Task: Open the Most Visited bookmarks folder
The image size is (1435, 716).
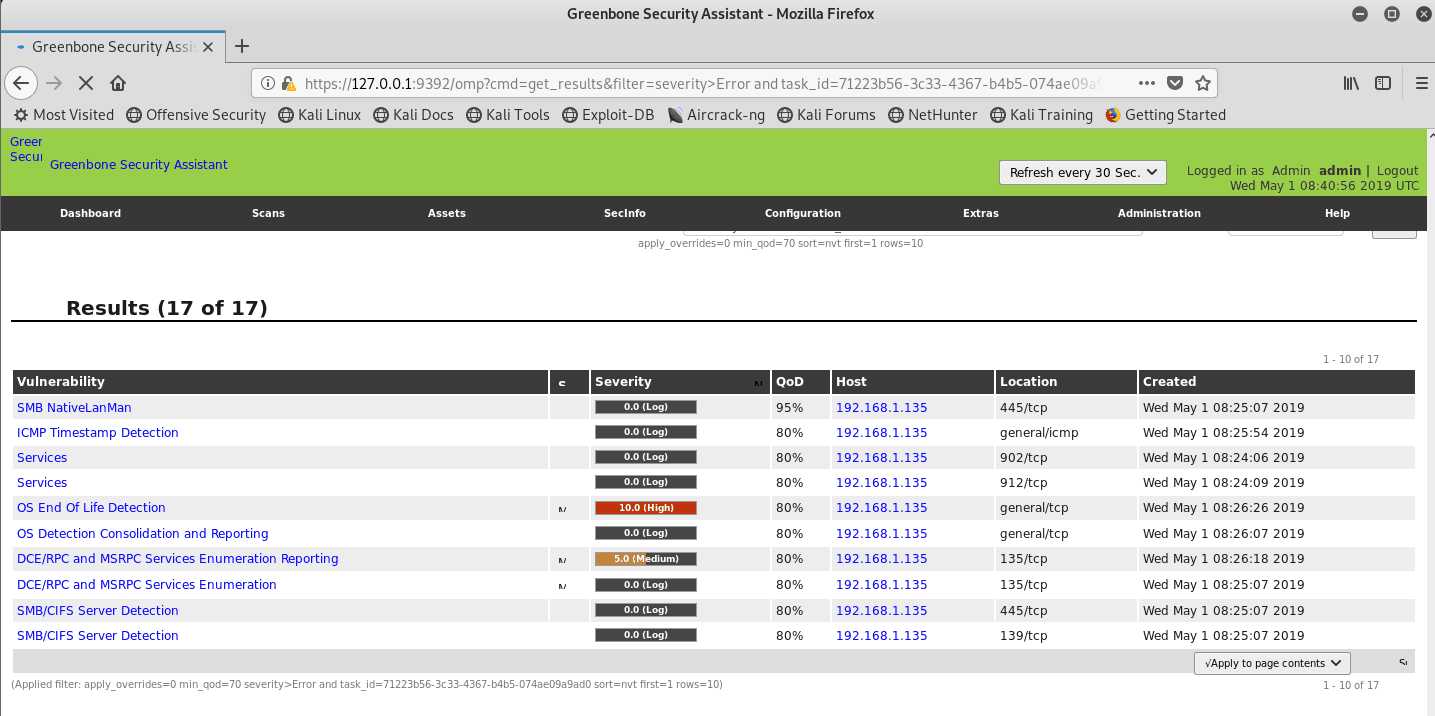Action: pyautogui.click(x=64, y=115)
